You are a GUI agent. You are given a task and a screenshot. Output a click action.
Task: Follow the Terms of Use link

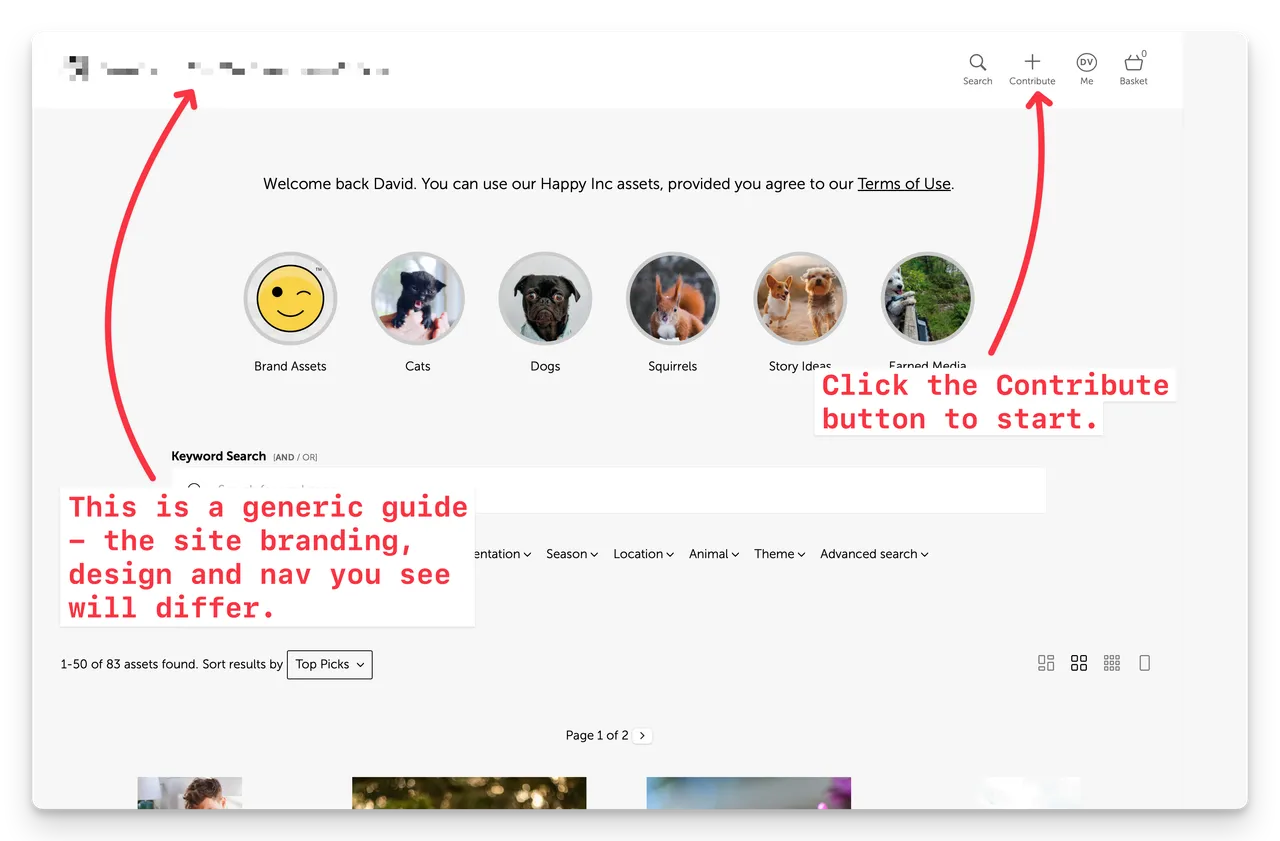tap(904, 184)
